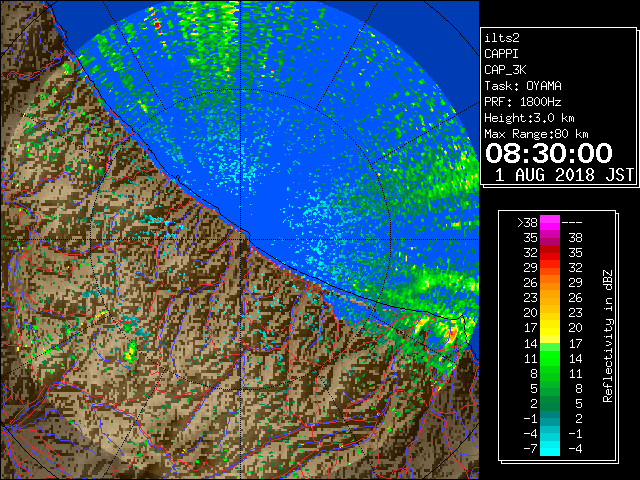This screenshot has height=480, width=640.
Task: Click the '-7' legend value
Action: click(x=530, y=449)
